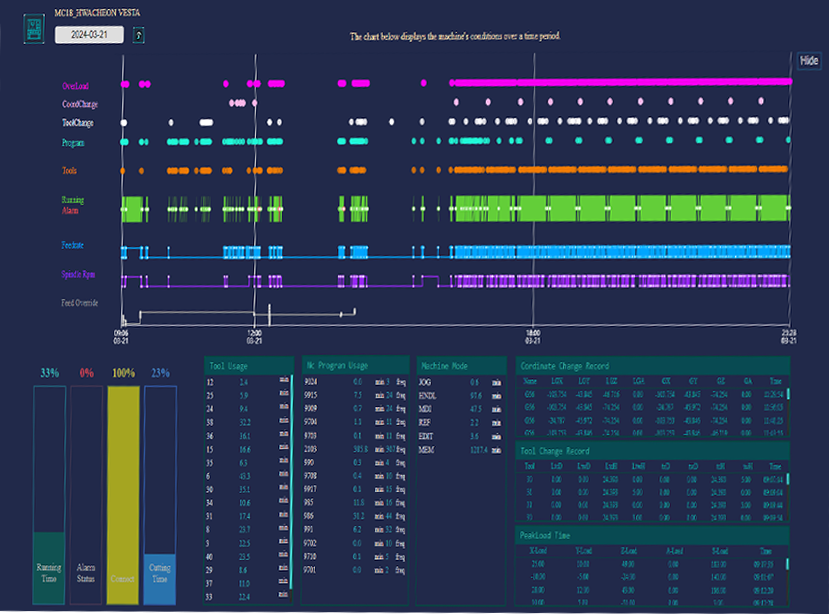Viewport: 829px width, 614px height.
Task: Toggle the ToolChange series label
Action: (x=77, y=122)
